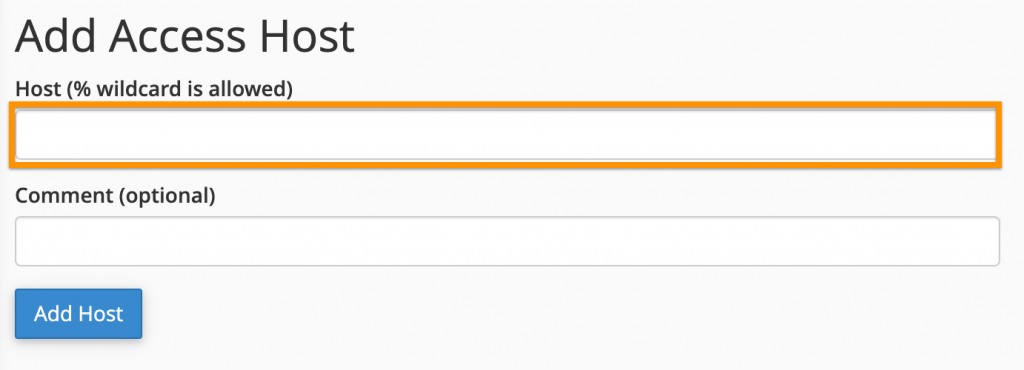1024x370 pixels.
Task: Submit the form with the blue Add Host button
Action: click(x=78, y=314)
